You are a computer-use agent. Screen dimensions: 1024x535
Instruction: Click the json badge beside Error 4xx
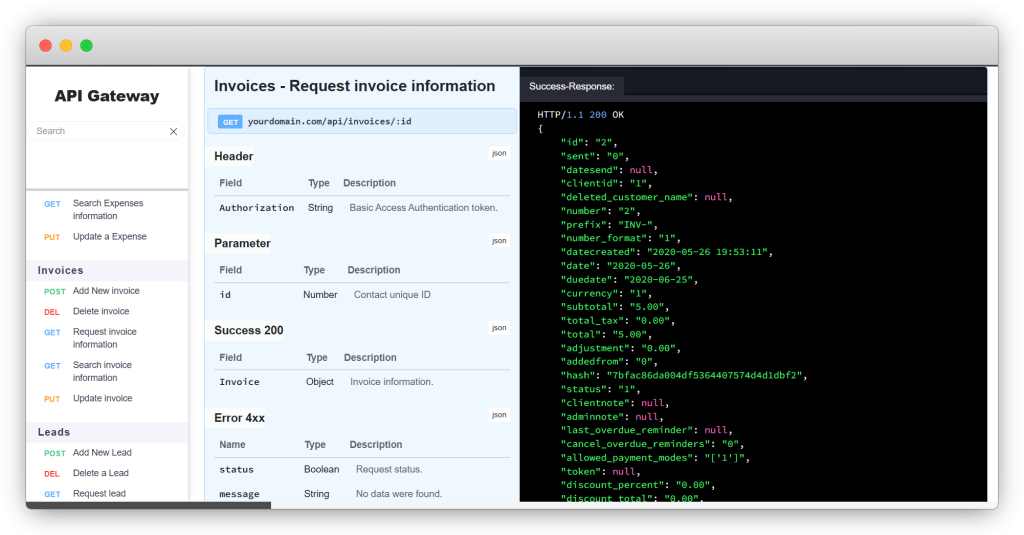point(499,415)
